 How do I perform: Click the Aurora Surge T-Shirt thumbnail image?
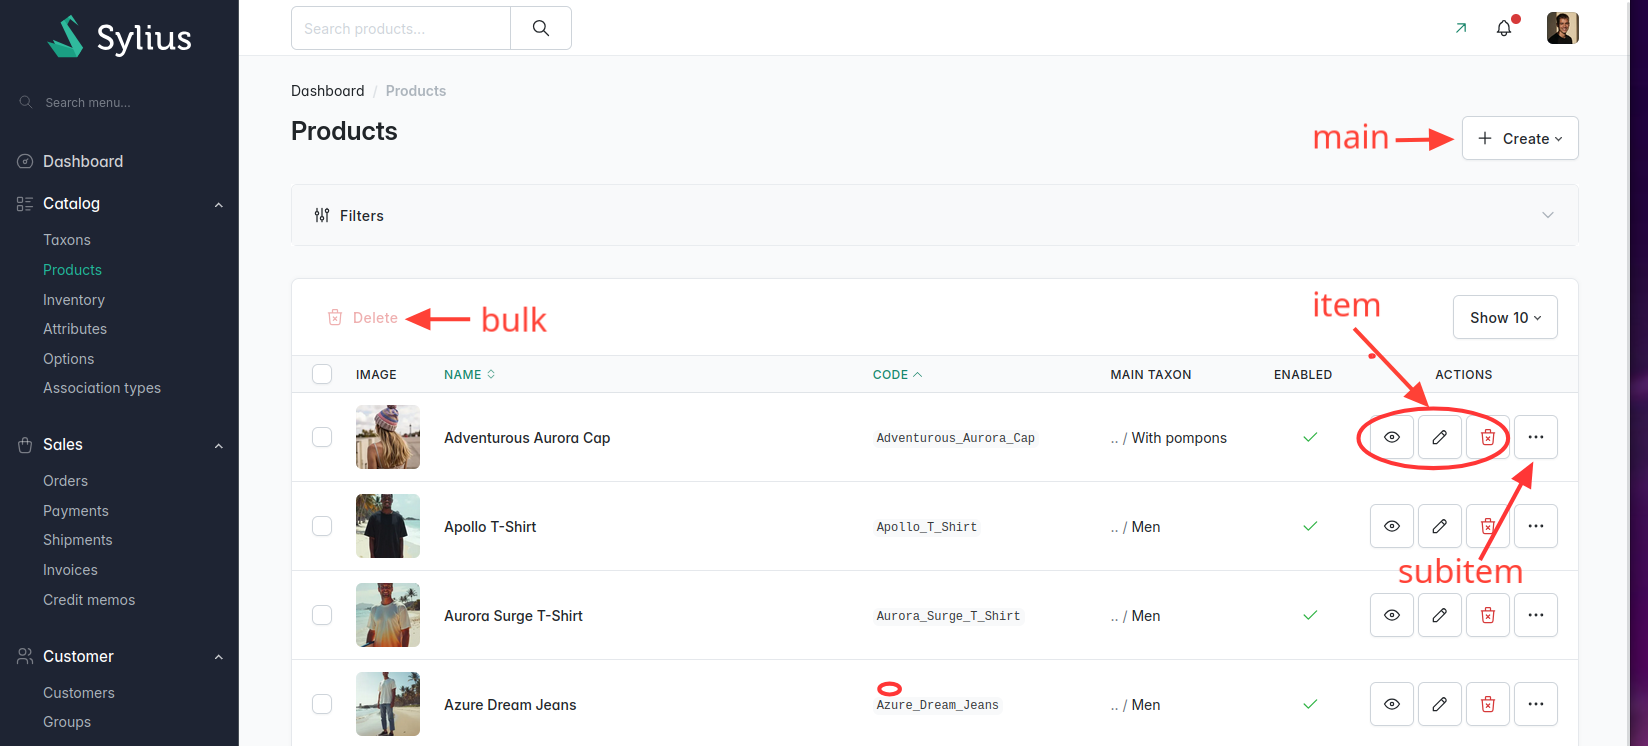click(388, 615)
